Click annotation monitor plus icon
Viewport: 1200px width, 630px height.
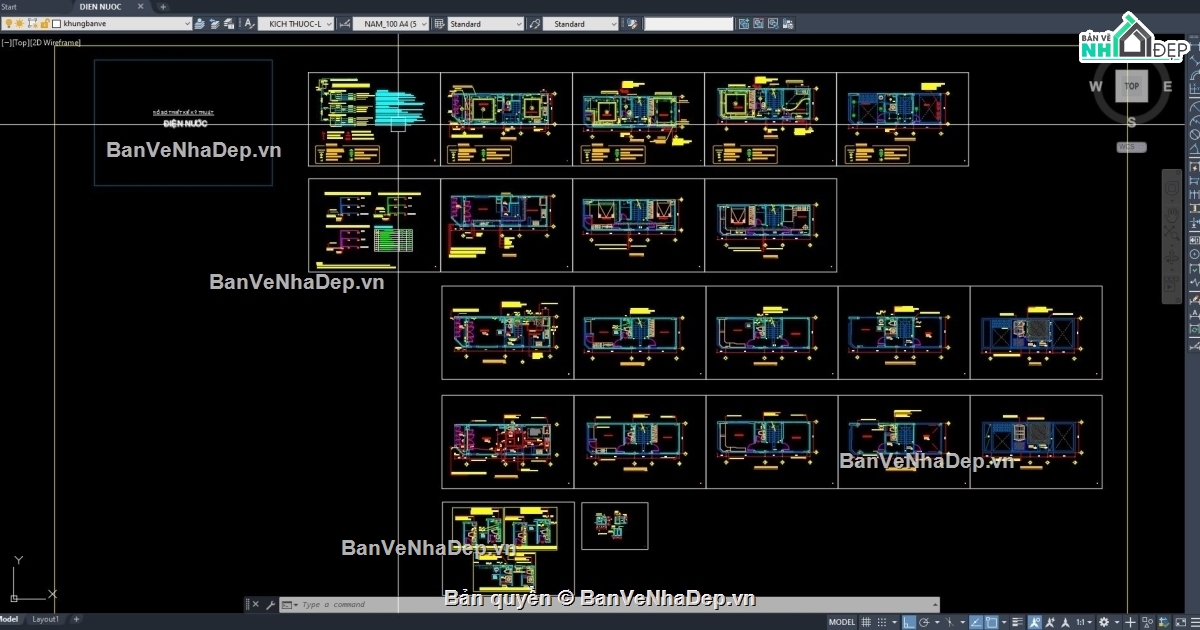coord(1130,622)
